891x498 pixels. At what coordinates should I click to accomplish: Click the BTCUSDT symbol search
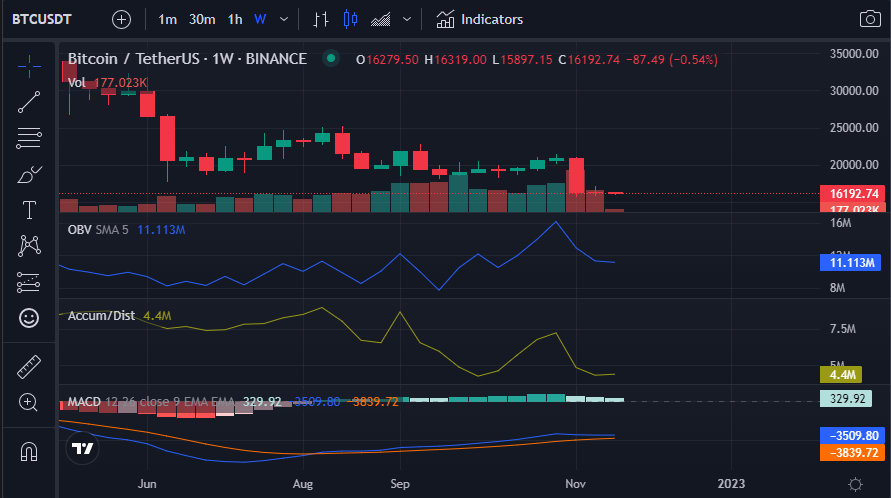(x=41, y=19)
